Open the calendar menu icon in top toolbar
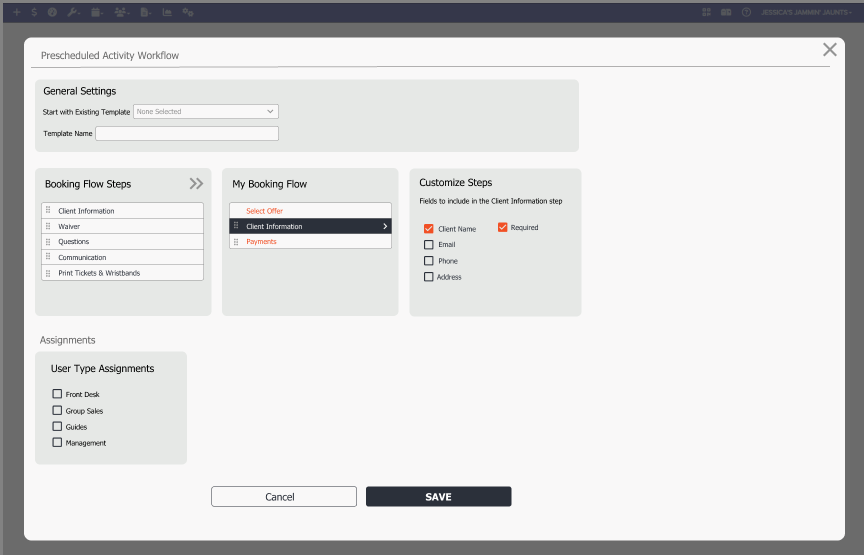Screen dimensions: 864x555 point(97,12)
